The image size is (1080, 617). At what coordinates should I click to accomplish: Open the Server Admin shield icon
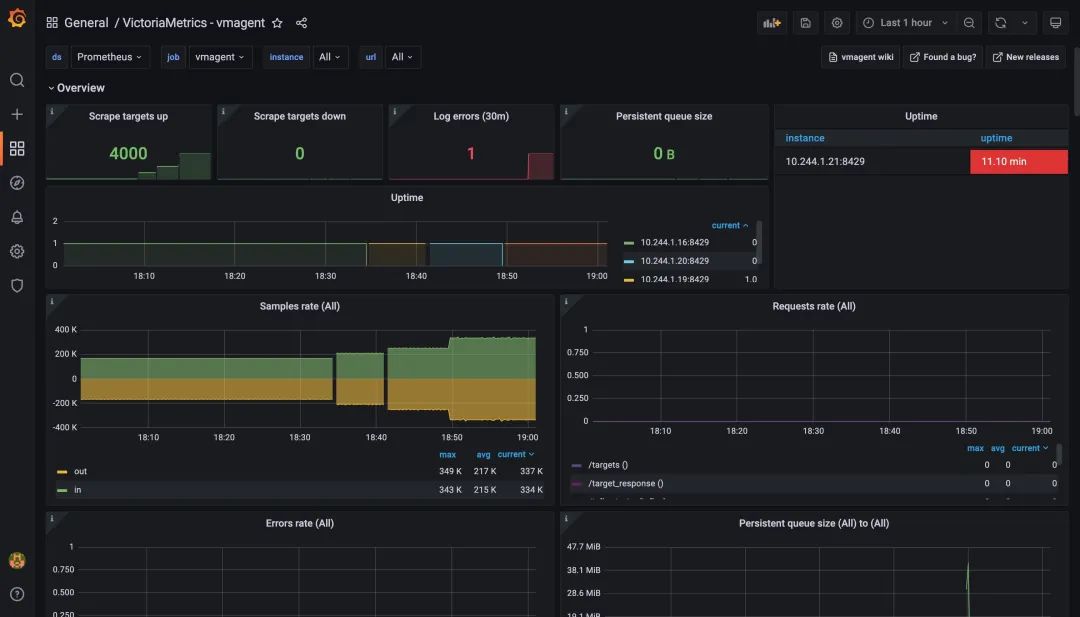pos(17,285)
